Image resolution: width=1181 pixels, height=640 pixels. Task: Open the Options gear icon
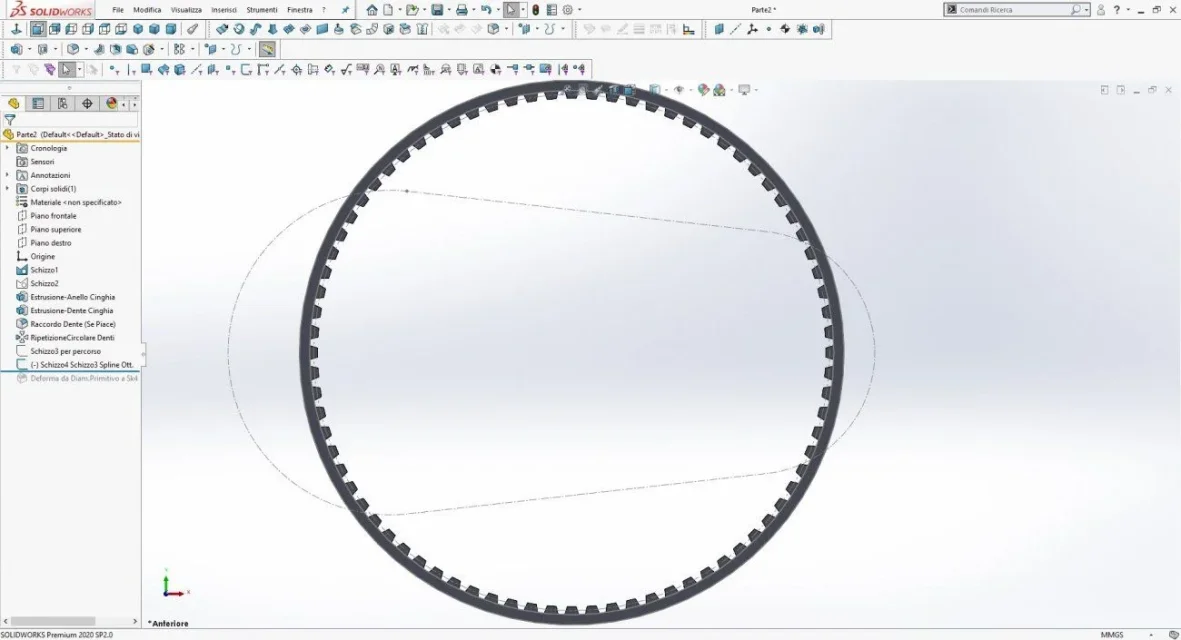(x=568, y=10)
